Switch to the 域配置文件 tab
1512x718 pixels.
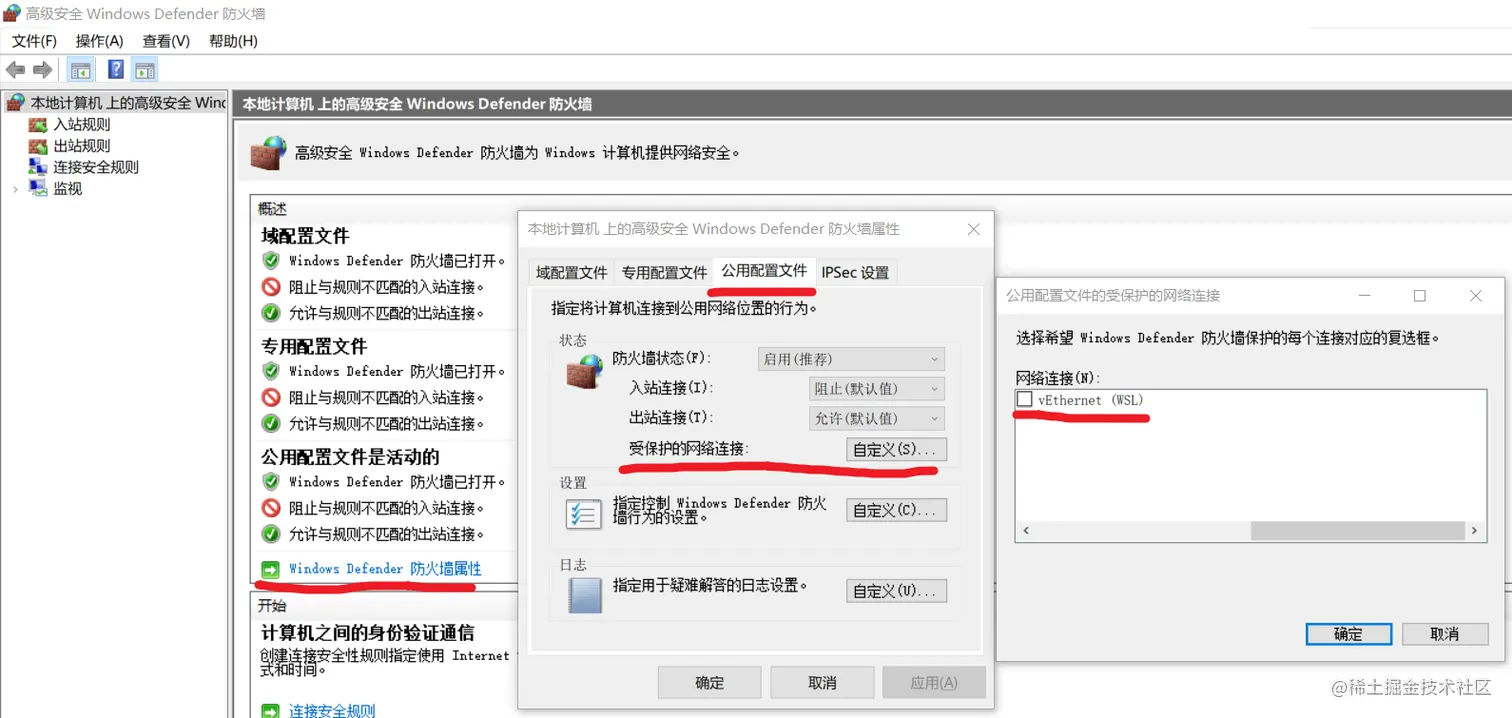tap(571, 272)
